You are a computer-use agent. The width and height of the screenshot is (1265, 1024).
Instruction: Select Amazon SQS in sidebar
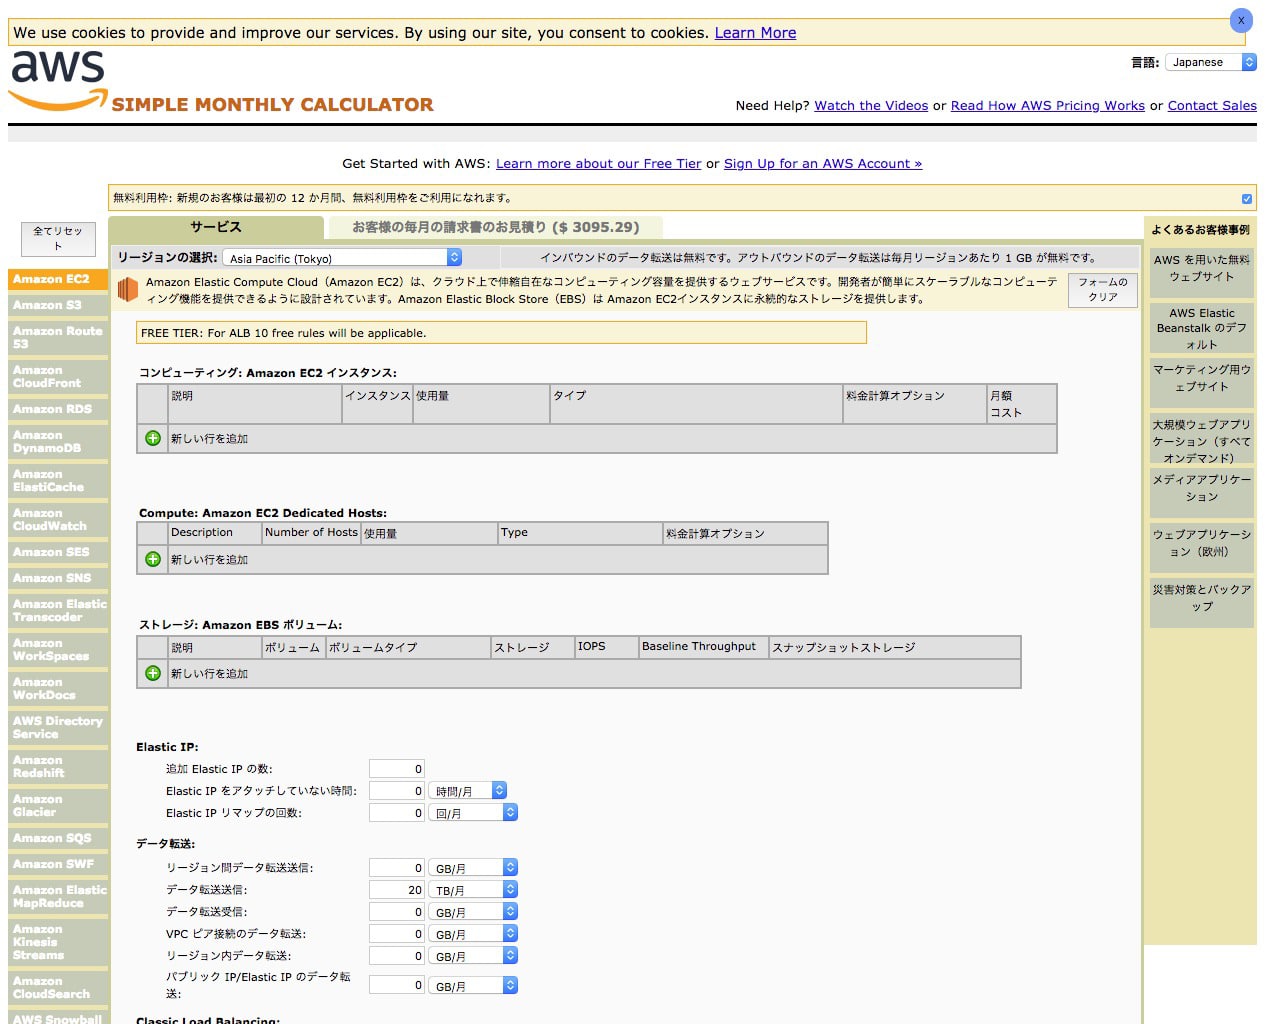[58, 838]
